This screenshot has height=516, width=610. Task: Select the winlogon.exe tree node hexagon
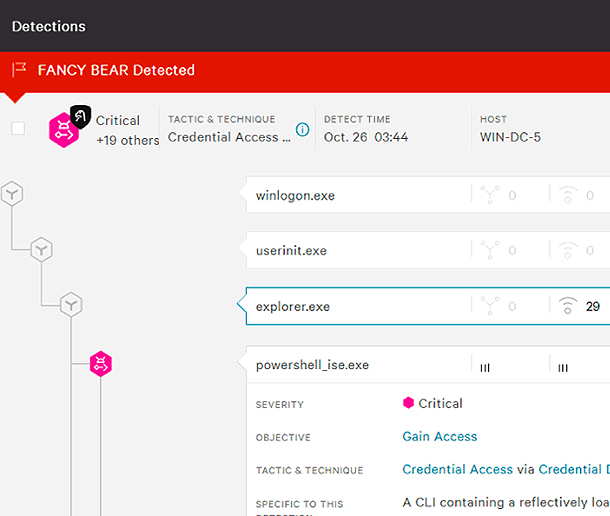(12, 193)
